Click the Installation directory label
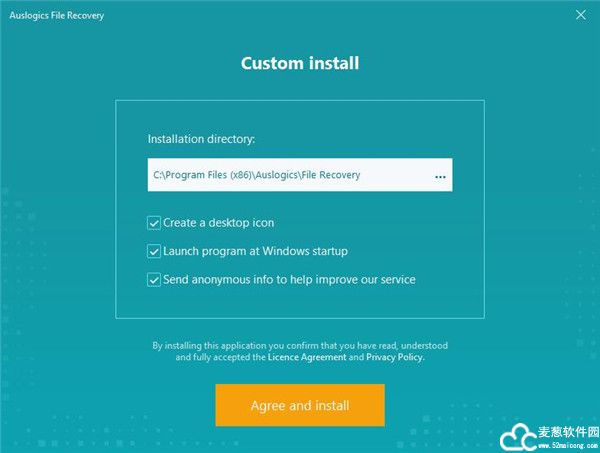 pyautogui.click(x=201, y=139)
